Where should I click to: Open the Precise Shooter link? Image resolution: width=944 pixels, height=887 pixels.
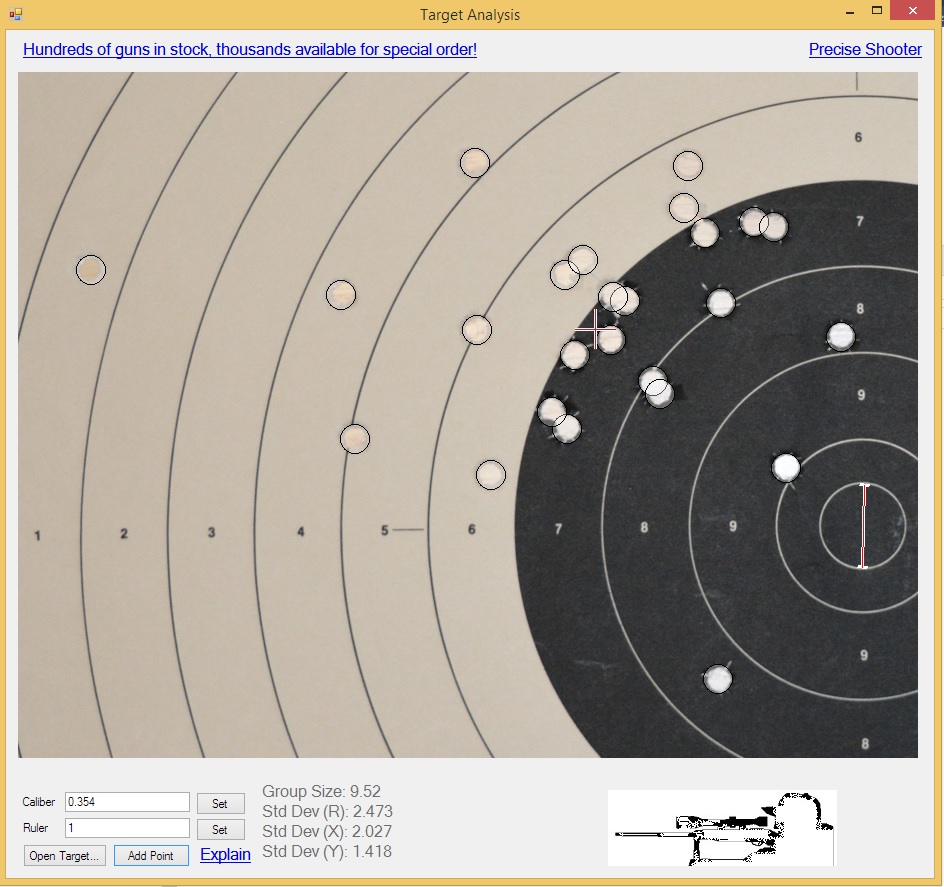(x=865, y=49)
